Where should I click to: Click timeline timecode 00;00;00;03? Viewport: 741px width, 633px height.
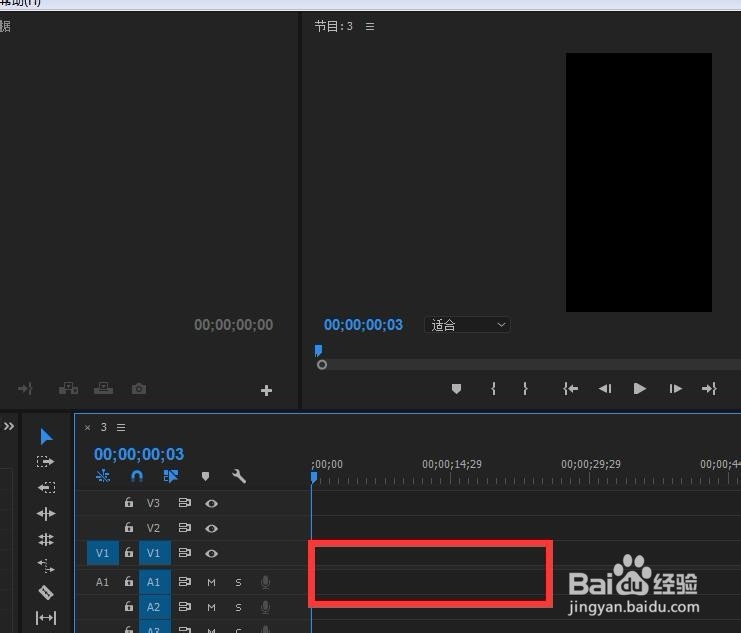pyautogui.click(x=139, y=454)
